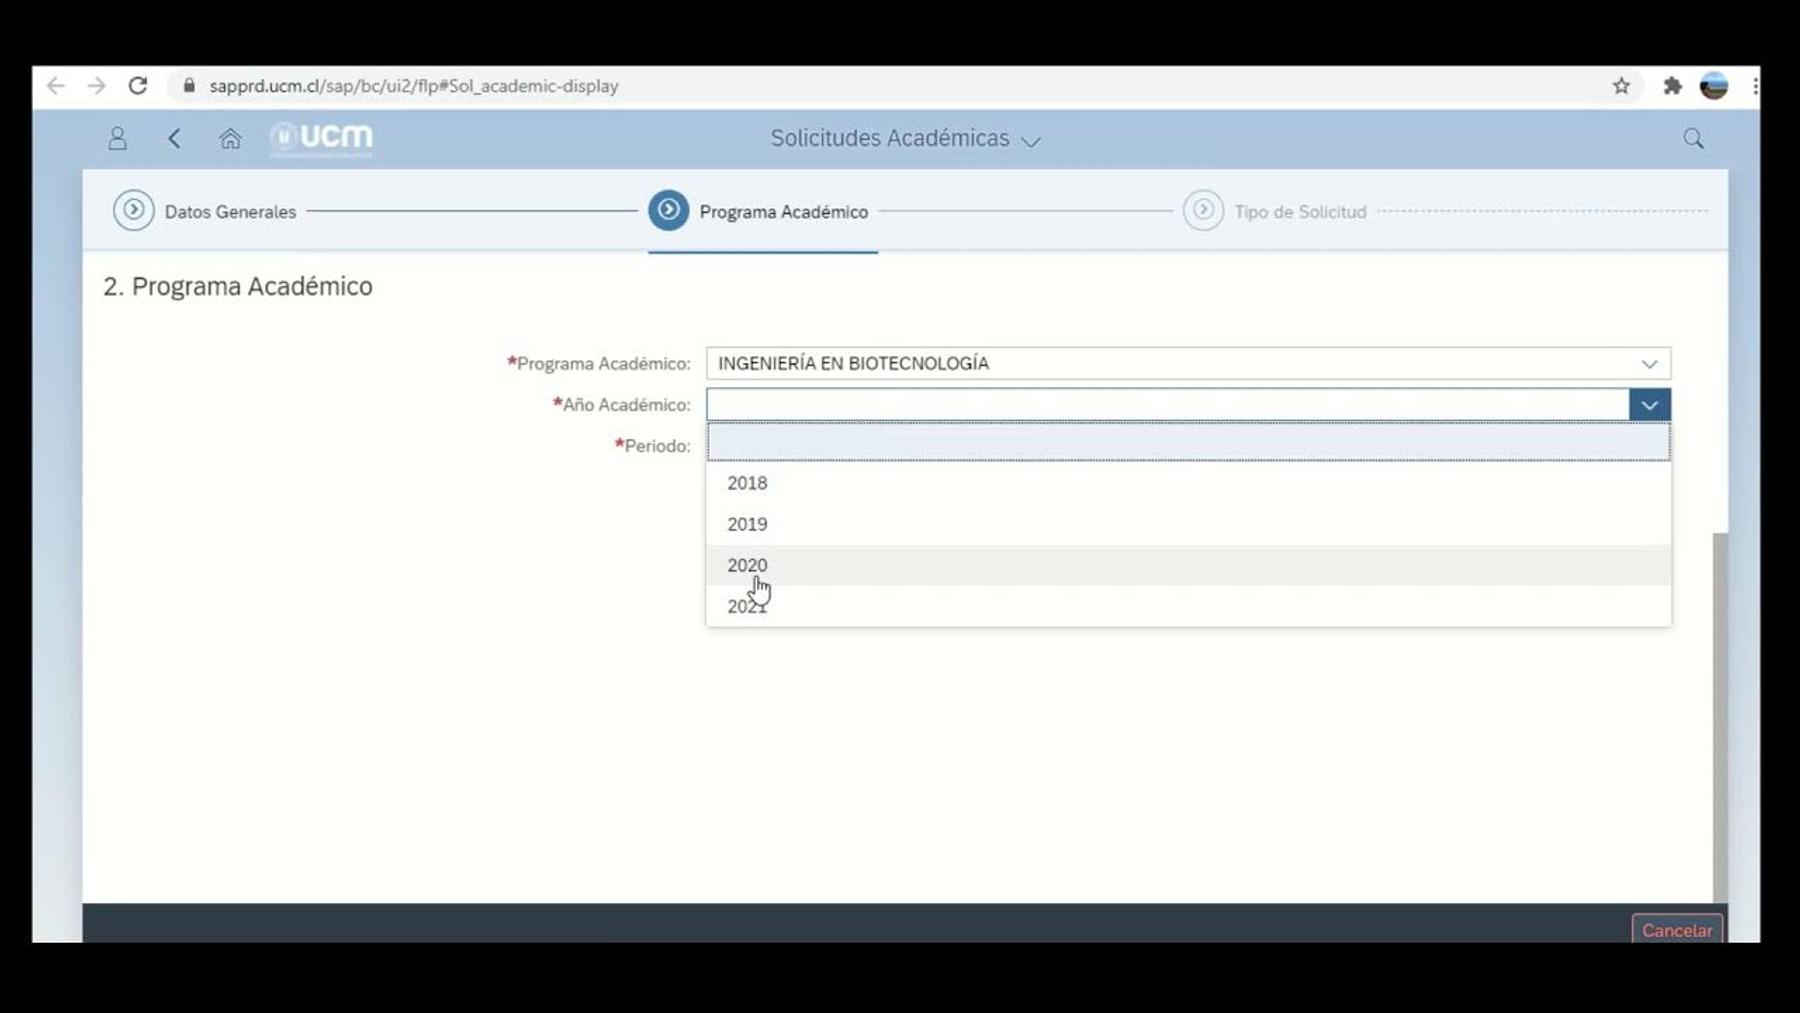The width and height of the screenshot is (1800, 1013).
Task: Select 2019 from the year list
Action: point(747,524)
